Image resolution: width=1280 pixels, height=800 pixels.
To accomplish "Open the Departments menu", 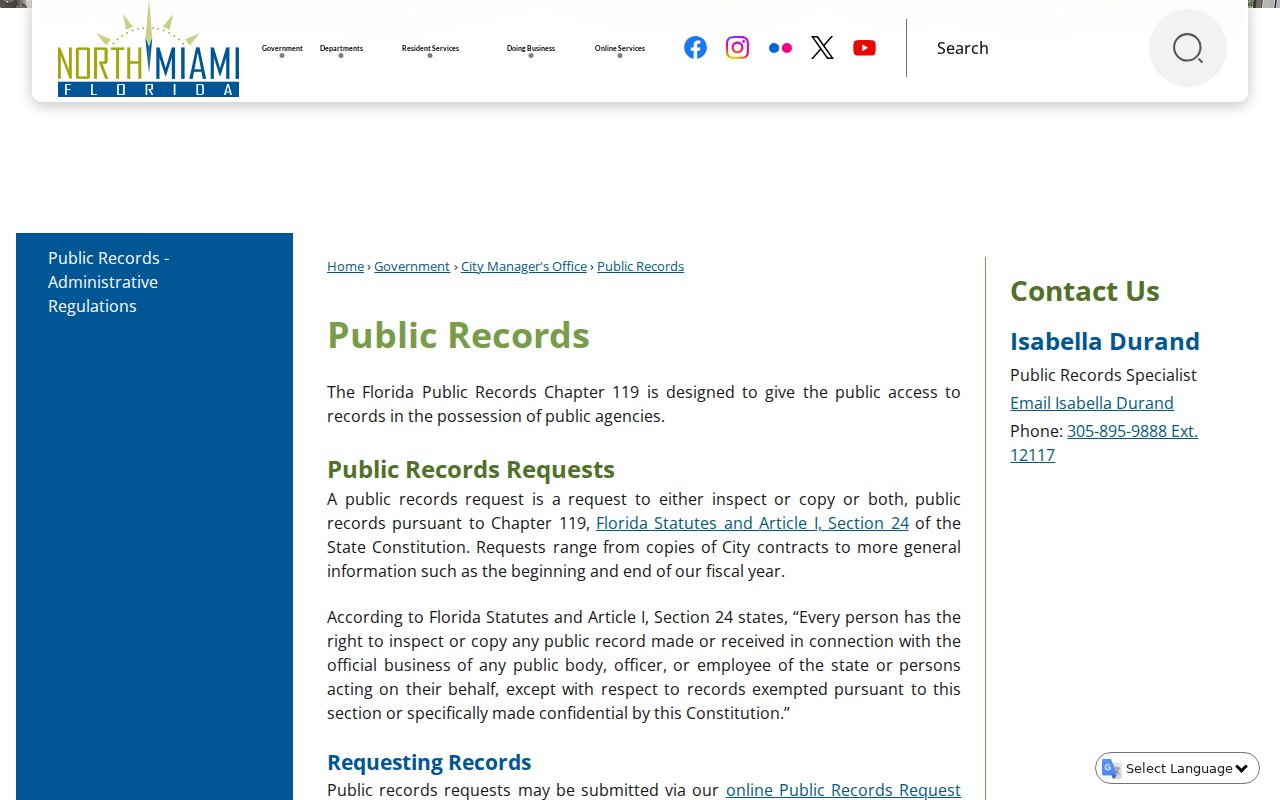I will tap(341, 48).
